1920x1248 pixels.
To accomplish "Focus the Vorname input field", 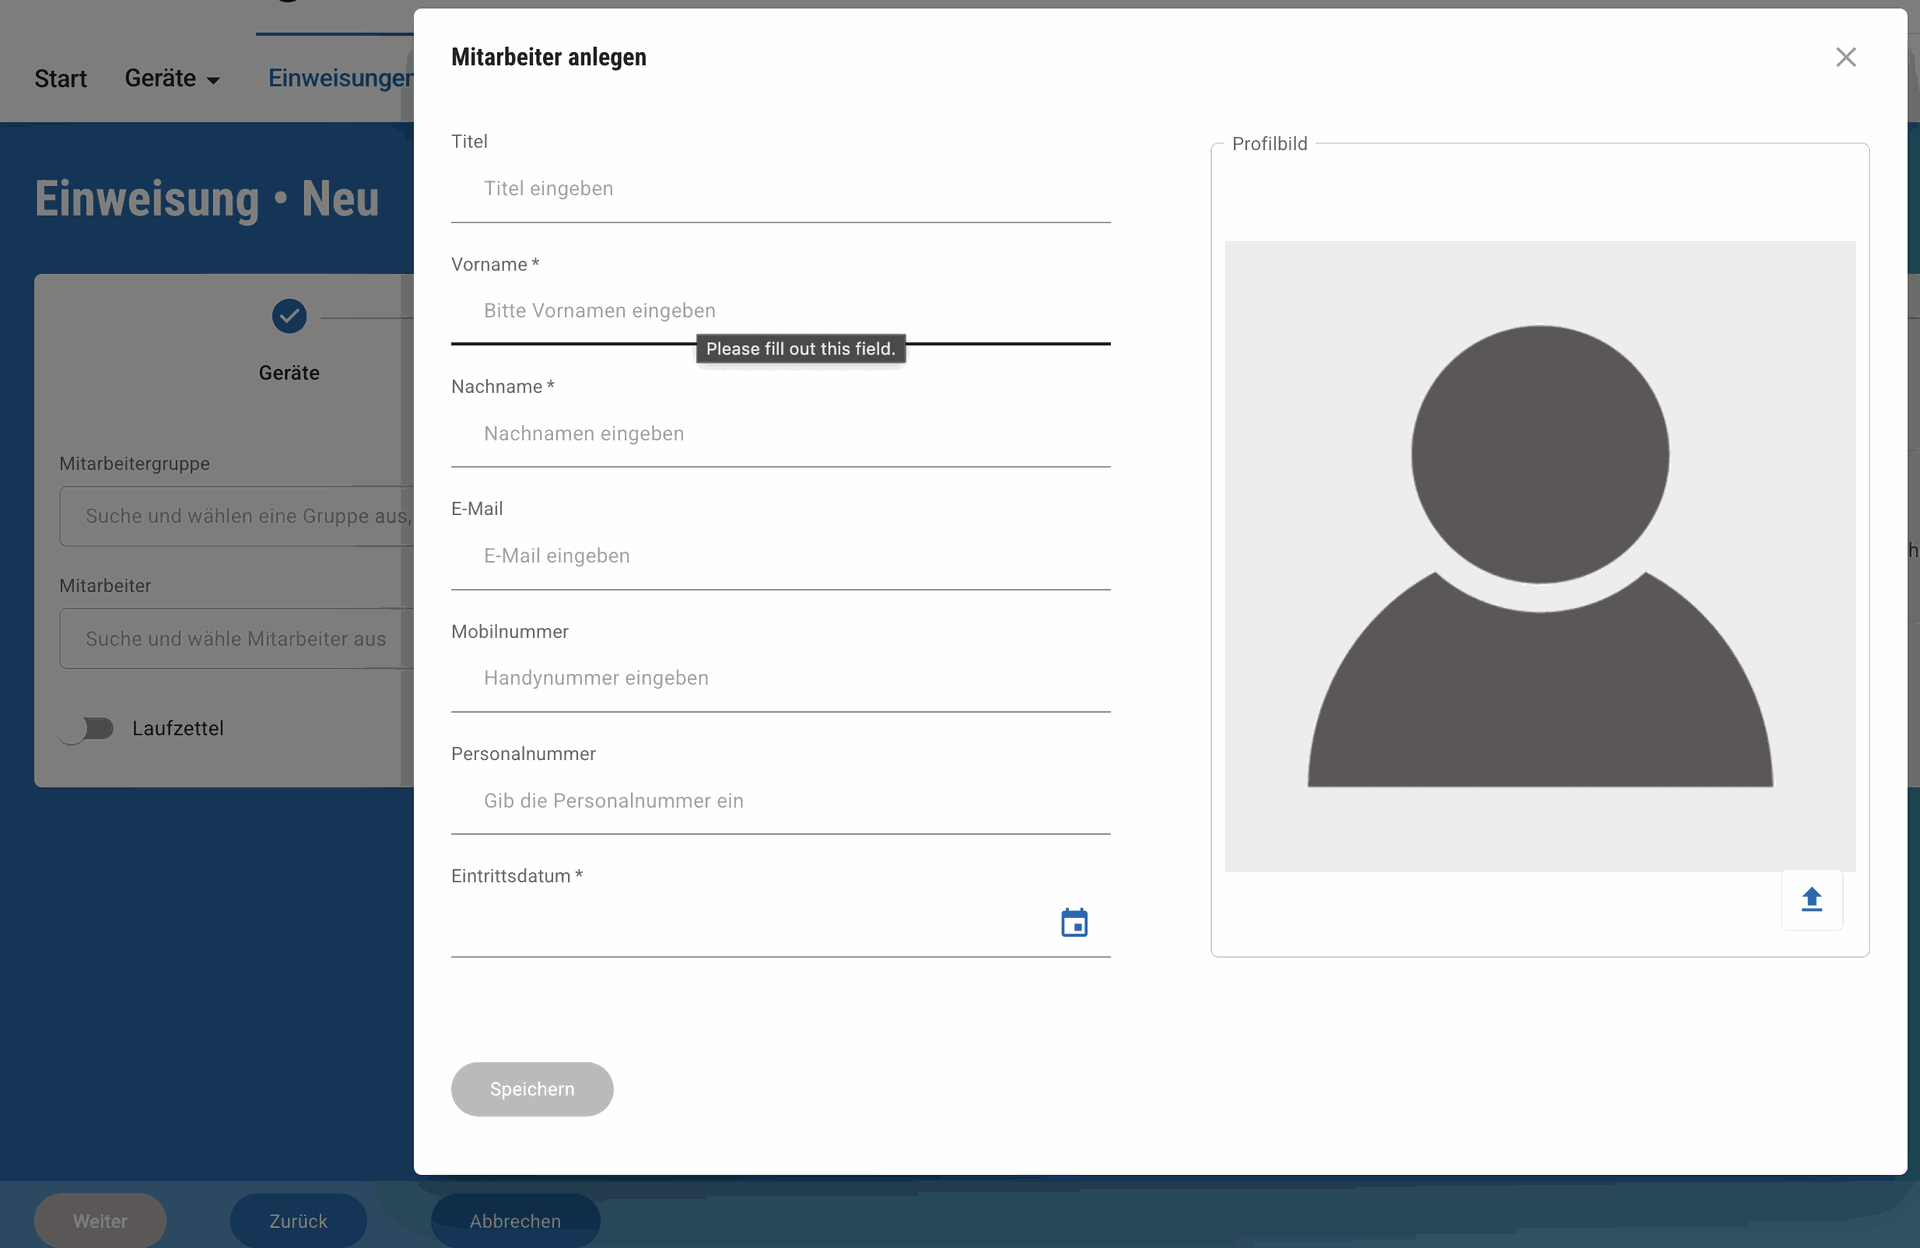I will (x=780, y=311).
